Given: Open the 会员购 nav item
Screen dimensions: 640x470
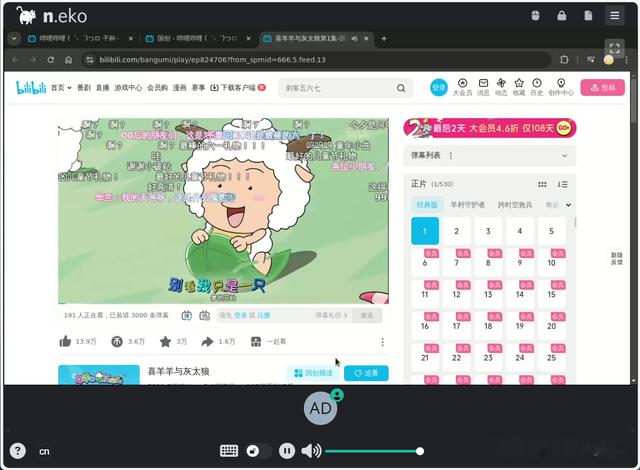Looking at the screenshot, I should point(158,87).
